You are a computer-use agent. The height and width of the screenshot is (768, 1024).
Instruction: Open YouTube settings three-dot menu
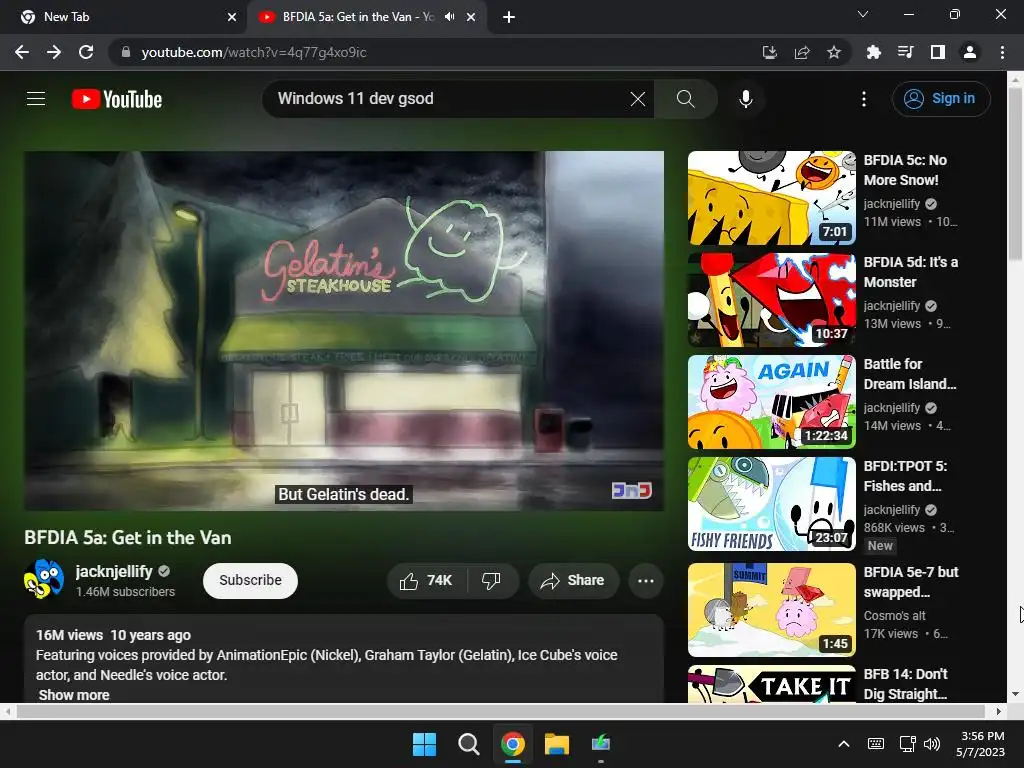tap(863, 99)
